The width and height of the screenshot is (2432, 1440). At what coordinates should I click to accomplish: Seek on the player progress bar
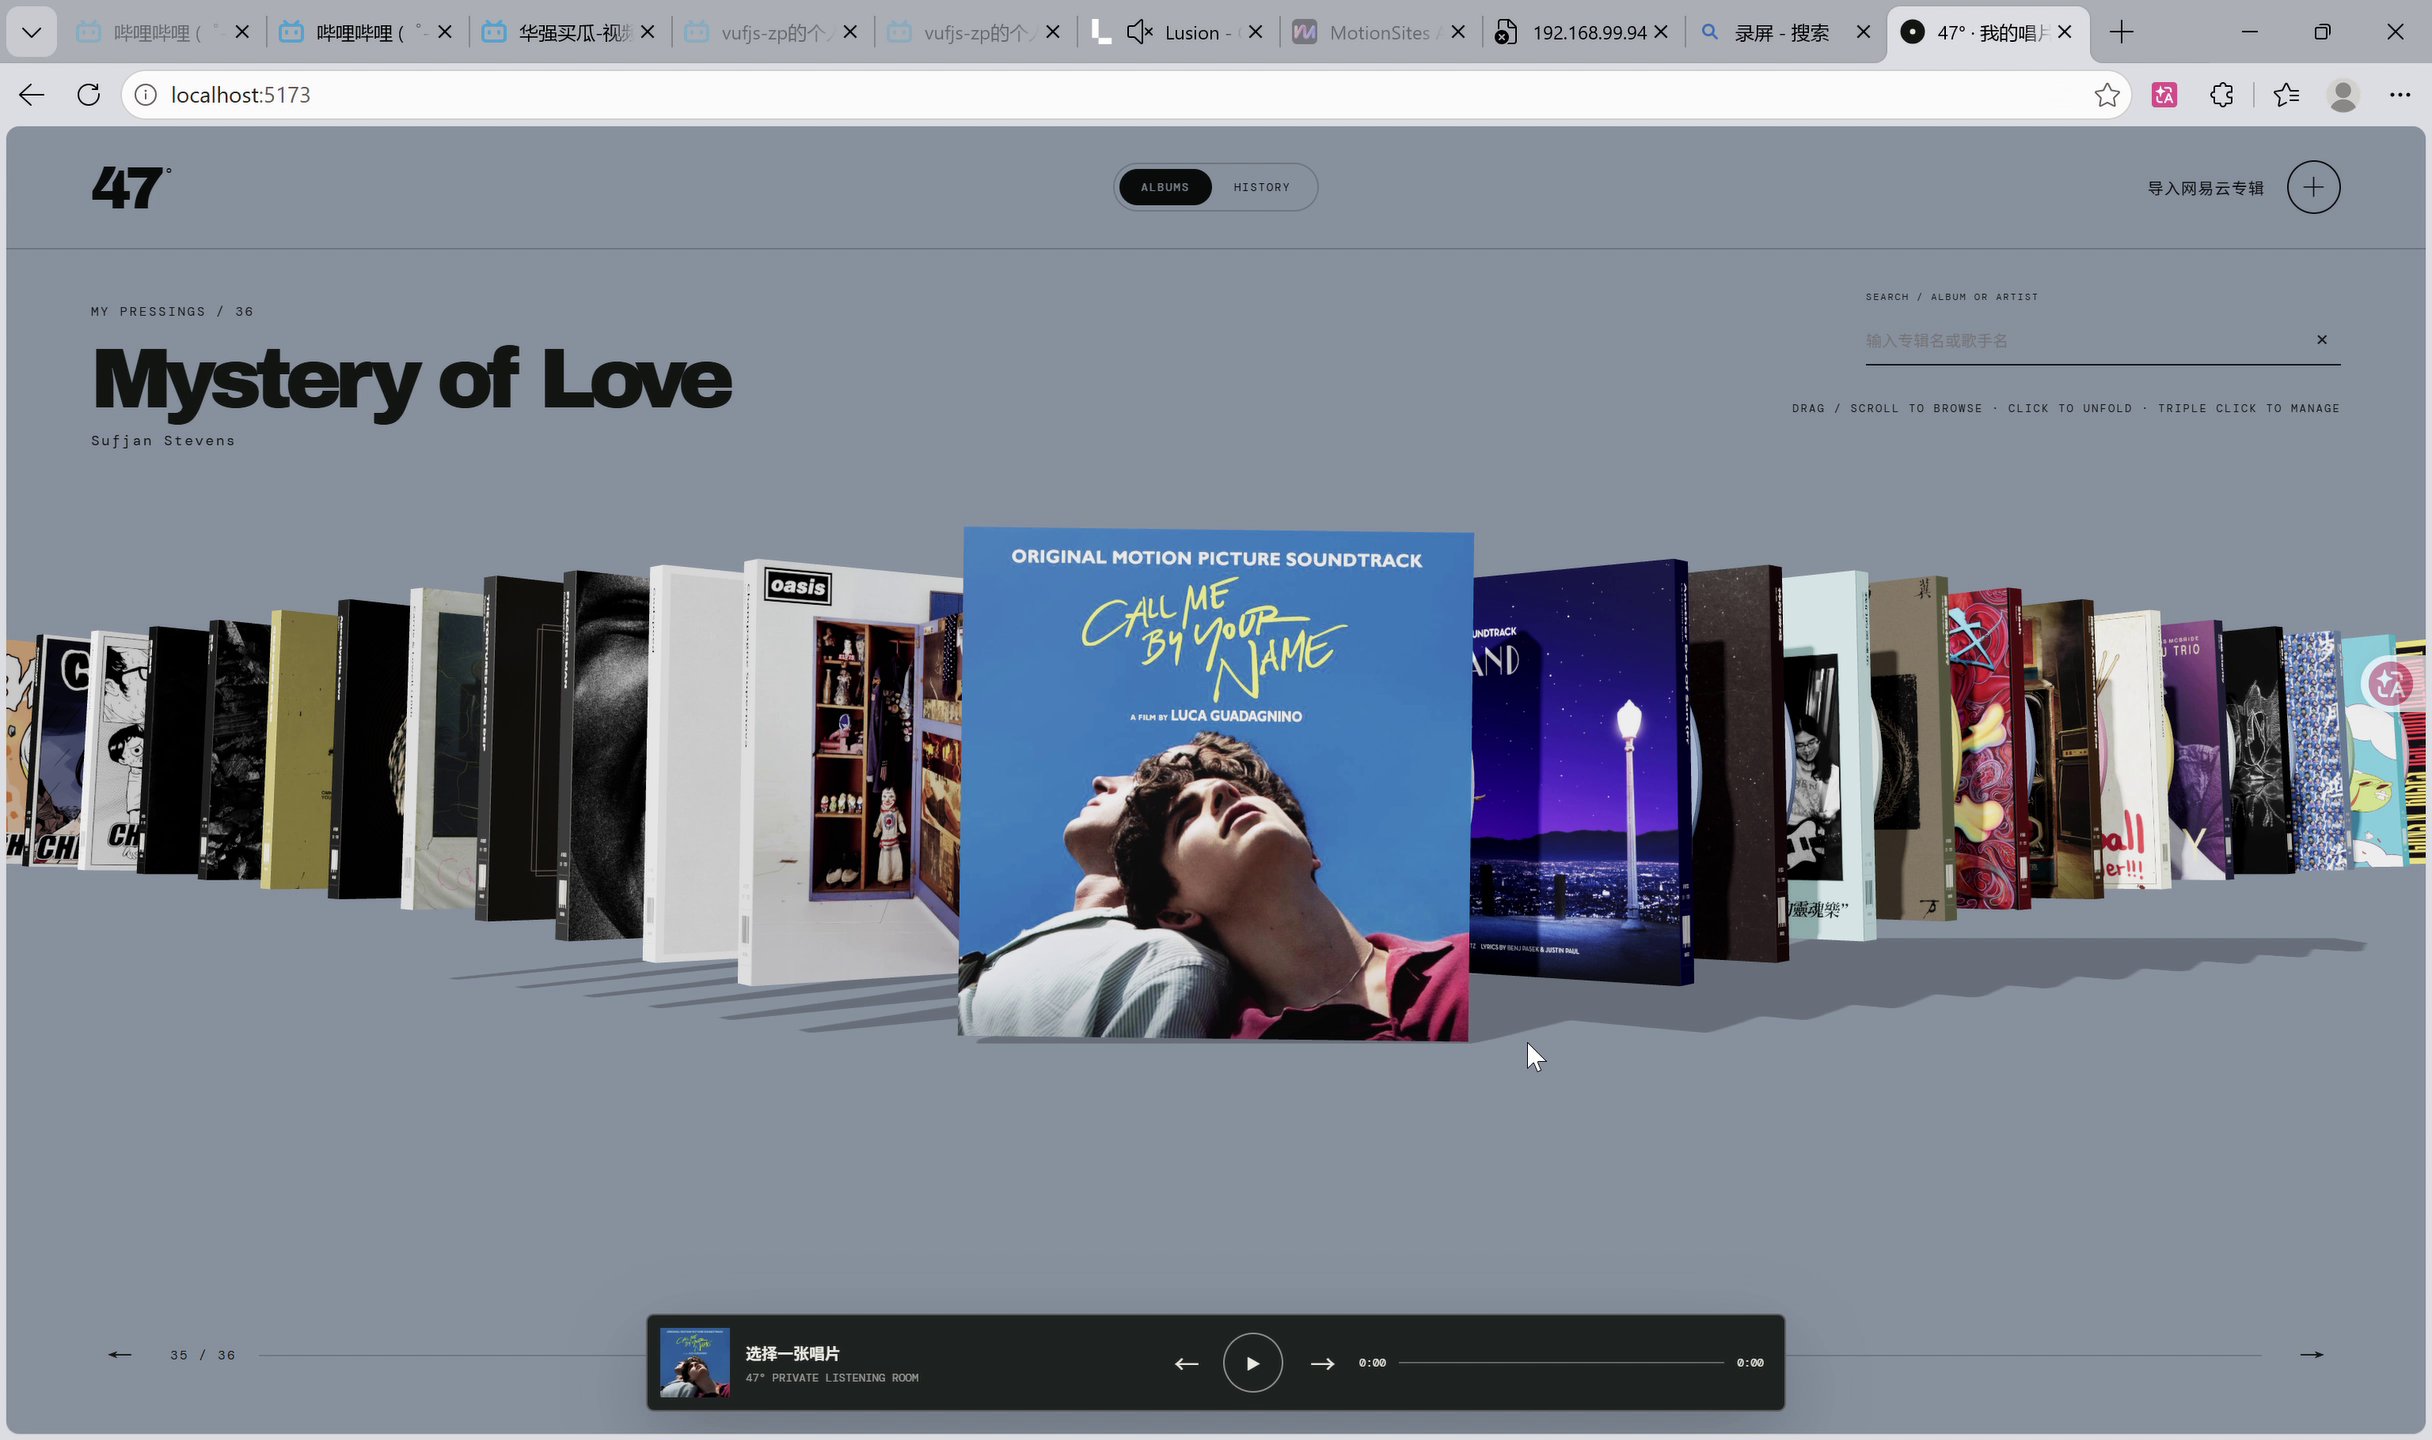pyautogui.click(x=1561, y=1363)
